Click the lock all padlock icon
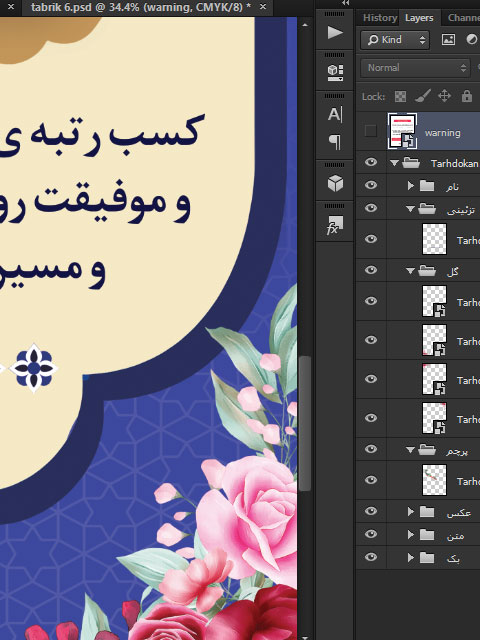Image resolution: width=480 pixels, height=640 pixels. [x=467, y=97]
